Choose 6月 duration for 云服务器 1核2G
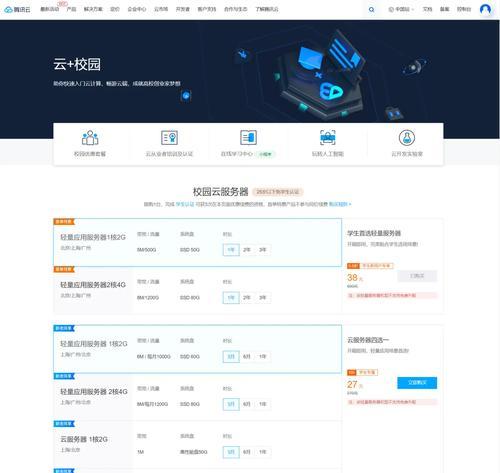The image size is (500, 473). (x=247, y=452)
